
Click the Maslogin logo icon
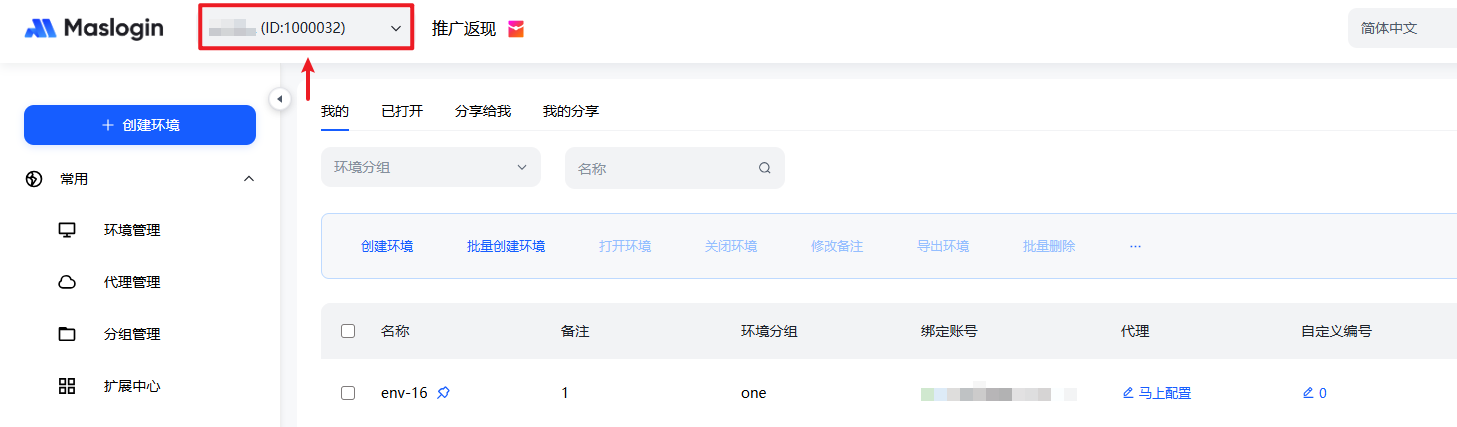[40, 28]
